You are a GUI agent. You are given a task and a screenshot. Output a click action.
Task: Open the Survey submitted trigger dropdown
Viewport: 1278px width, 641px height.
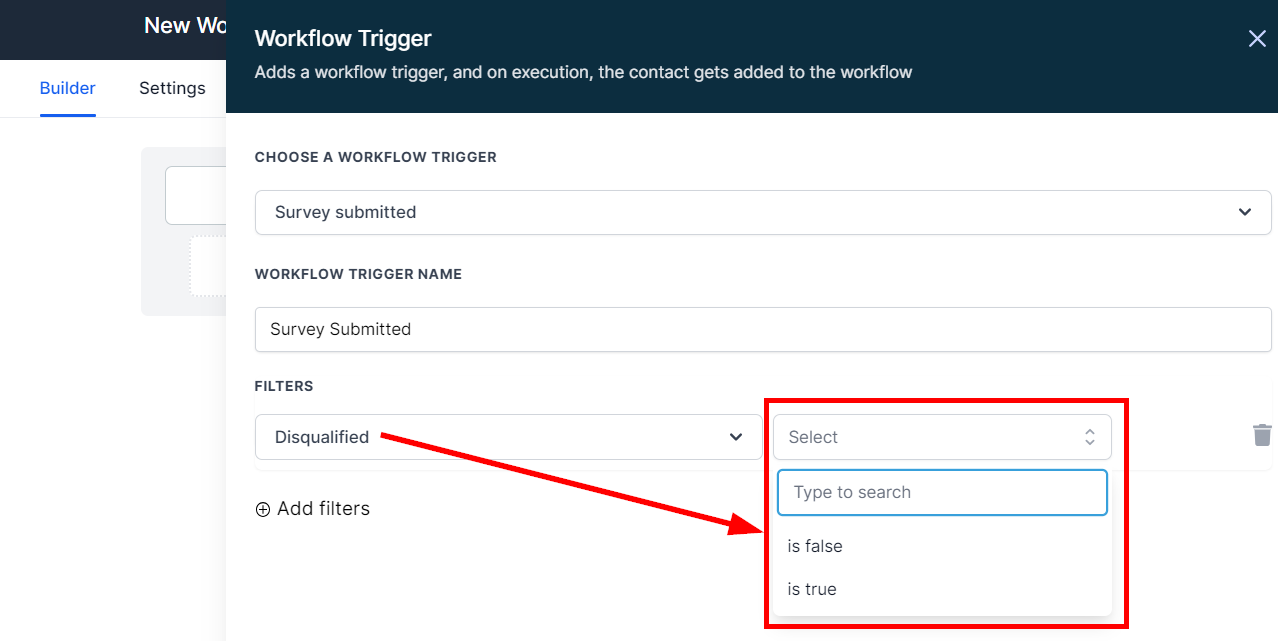(762, 212)
